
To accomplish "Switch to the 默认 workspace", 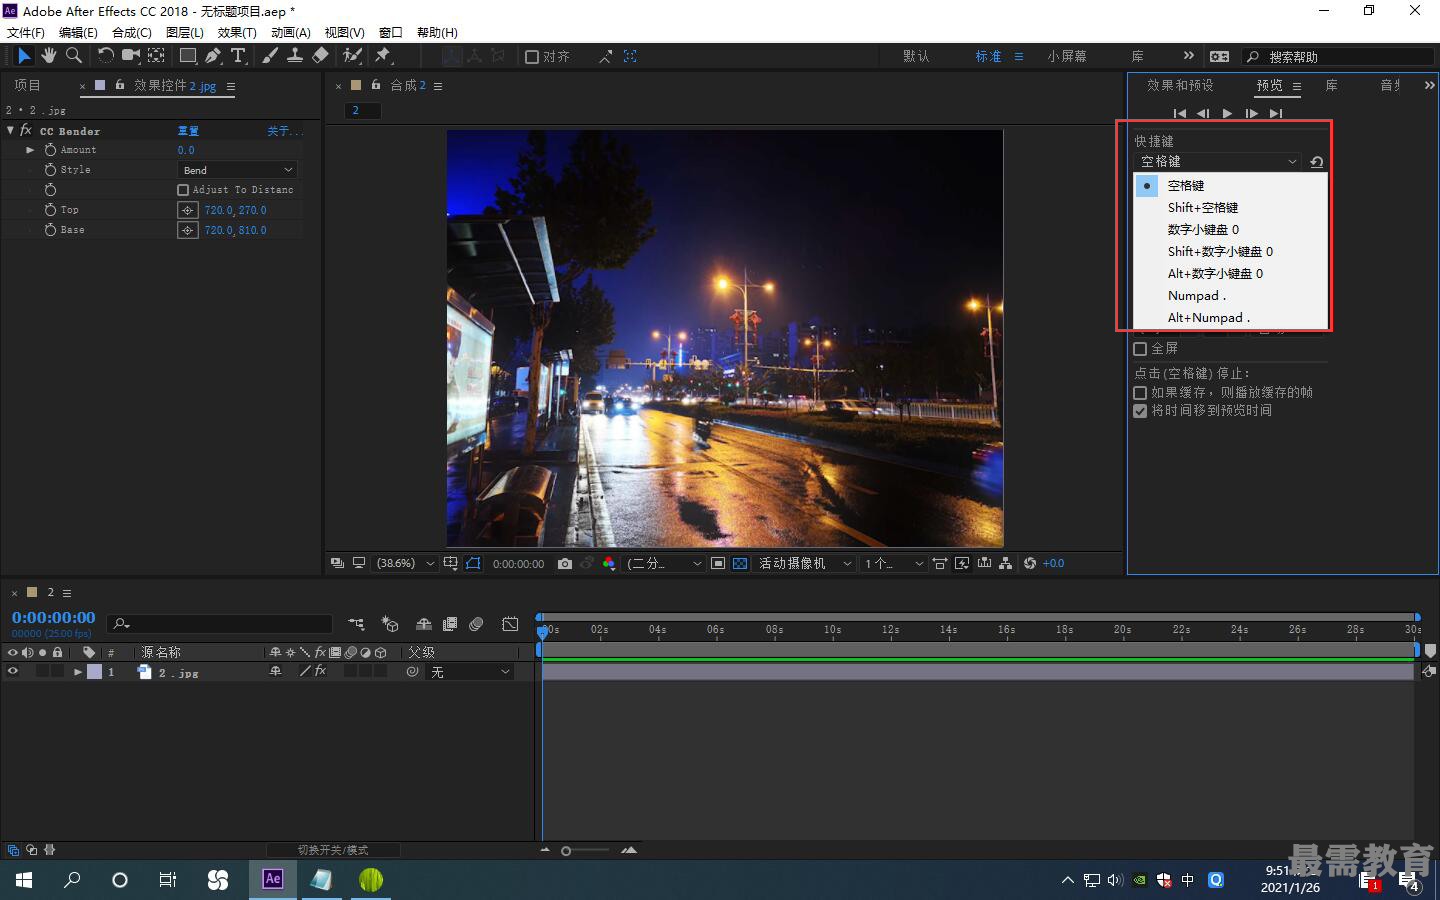I will (x=916, y=57).
